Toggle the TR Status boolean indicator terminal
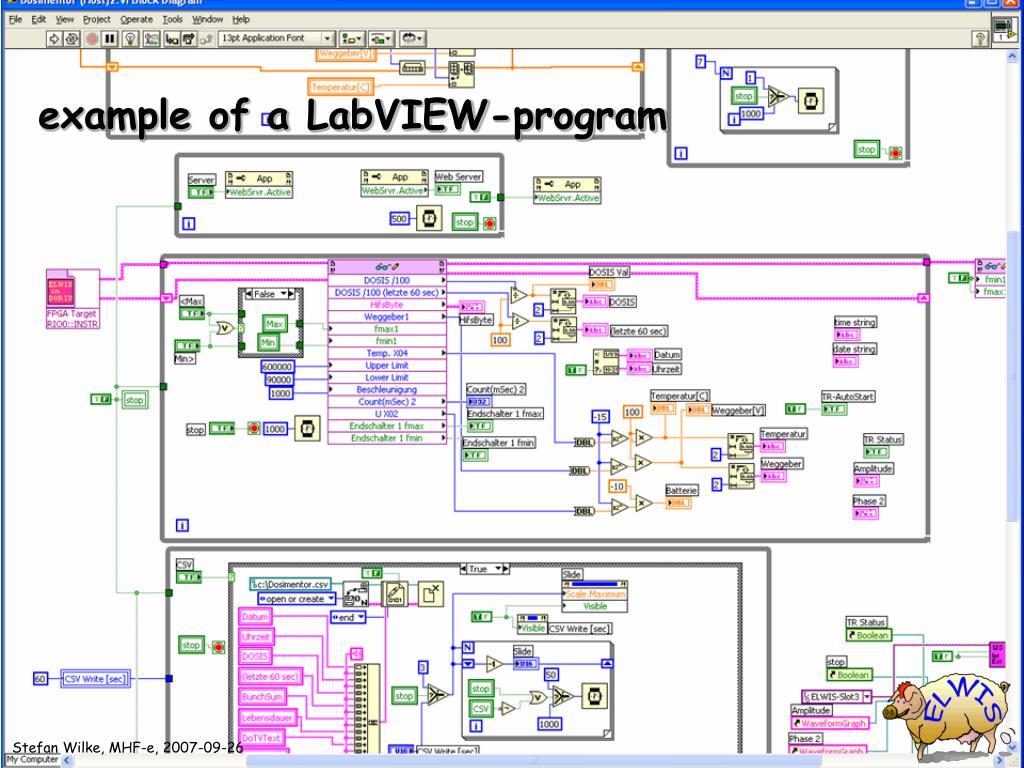 tap(876, 452)
